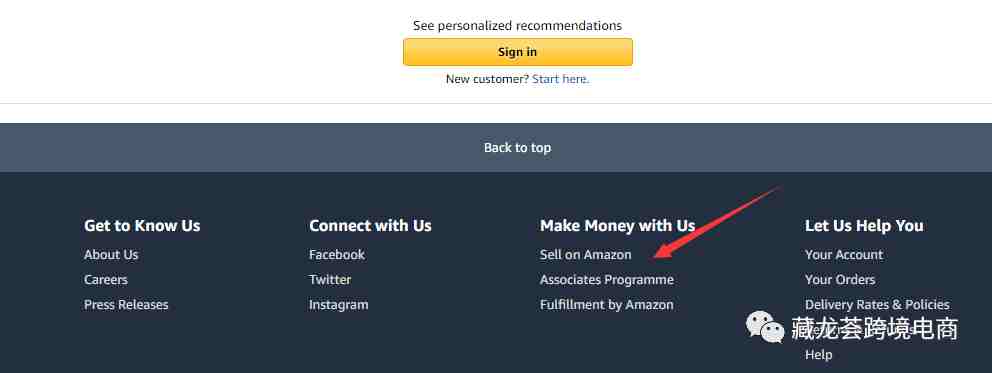Open the Twitter footer link

[x=330, y=279]
